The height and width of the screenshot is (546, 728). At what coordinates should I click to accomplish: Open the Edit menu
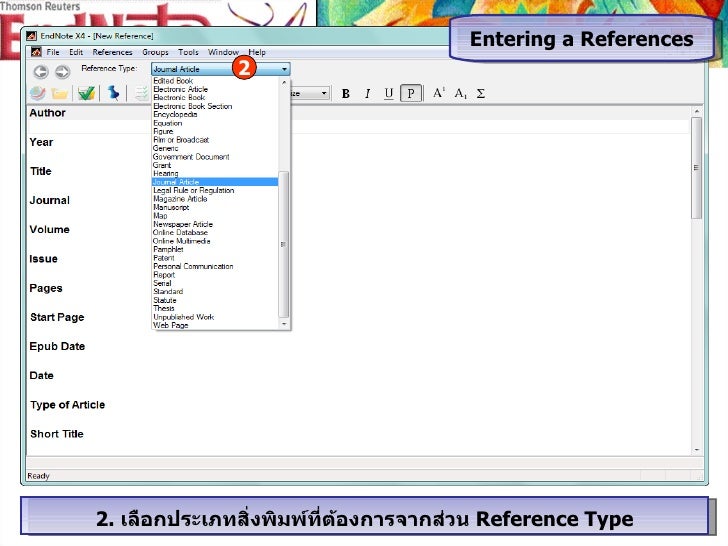76,52
